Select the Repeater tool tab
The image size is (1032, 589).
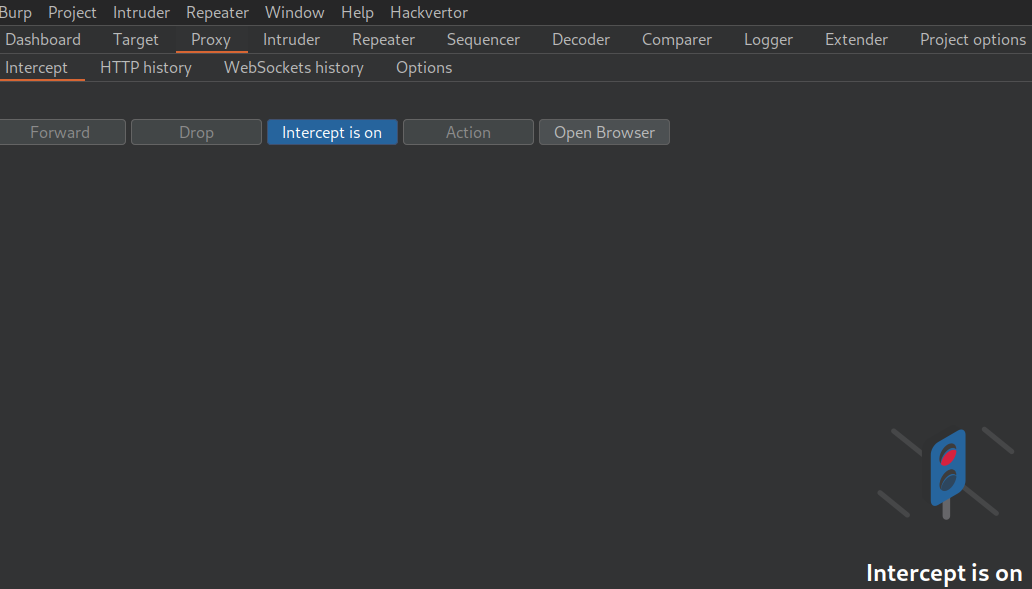click(x=383, y=39)
